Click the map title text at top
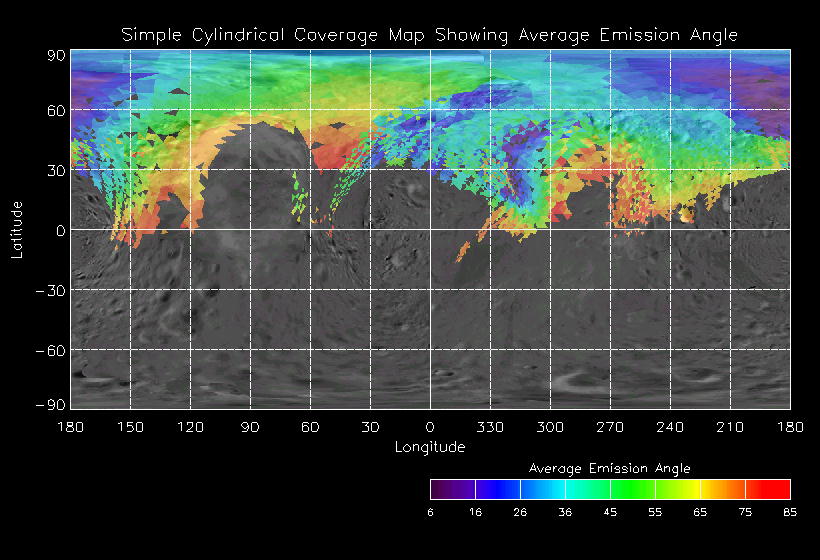Viewport: 820px width, 560px height. [430, 34]
